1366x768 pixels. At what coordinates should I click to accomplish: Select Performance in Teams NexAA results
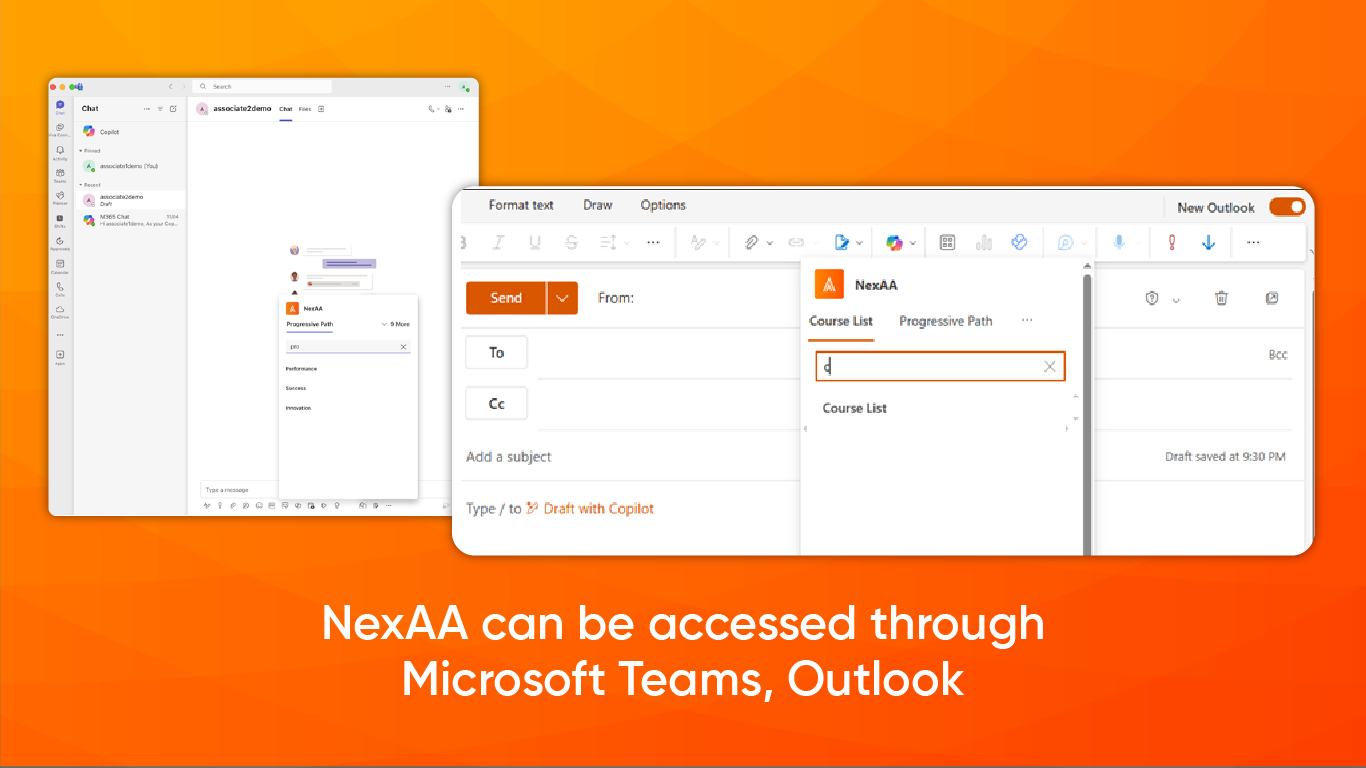pyautogui.click(x=301, y=368)
